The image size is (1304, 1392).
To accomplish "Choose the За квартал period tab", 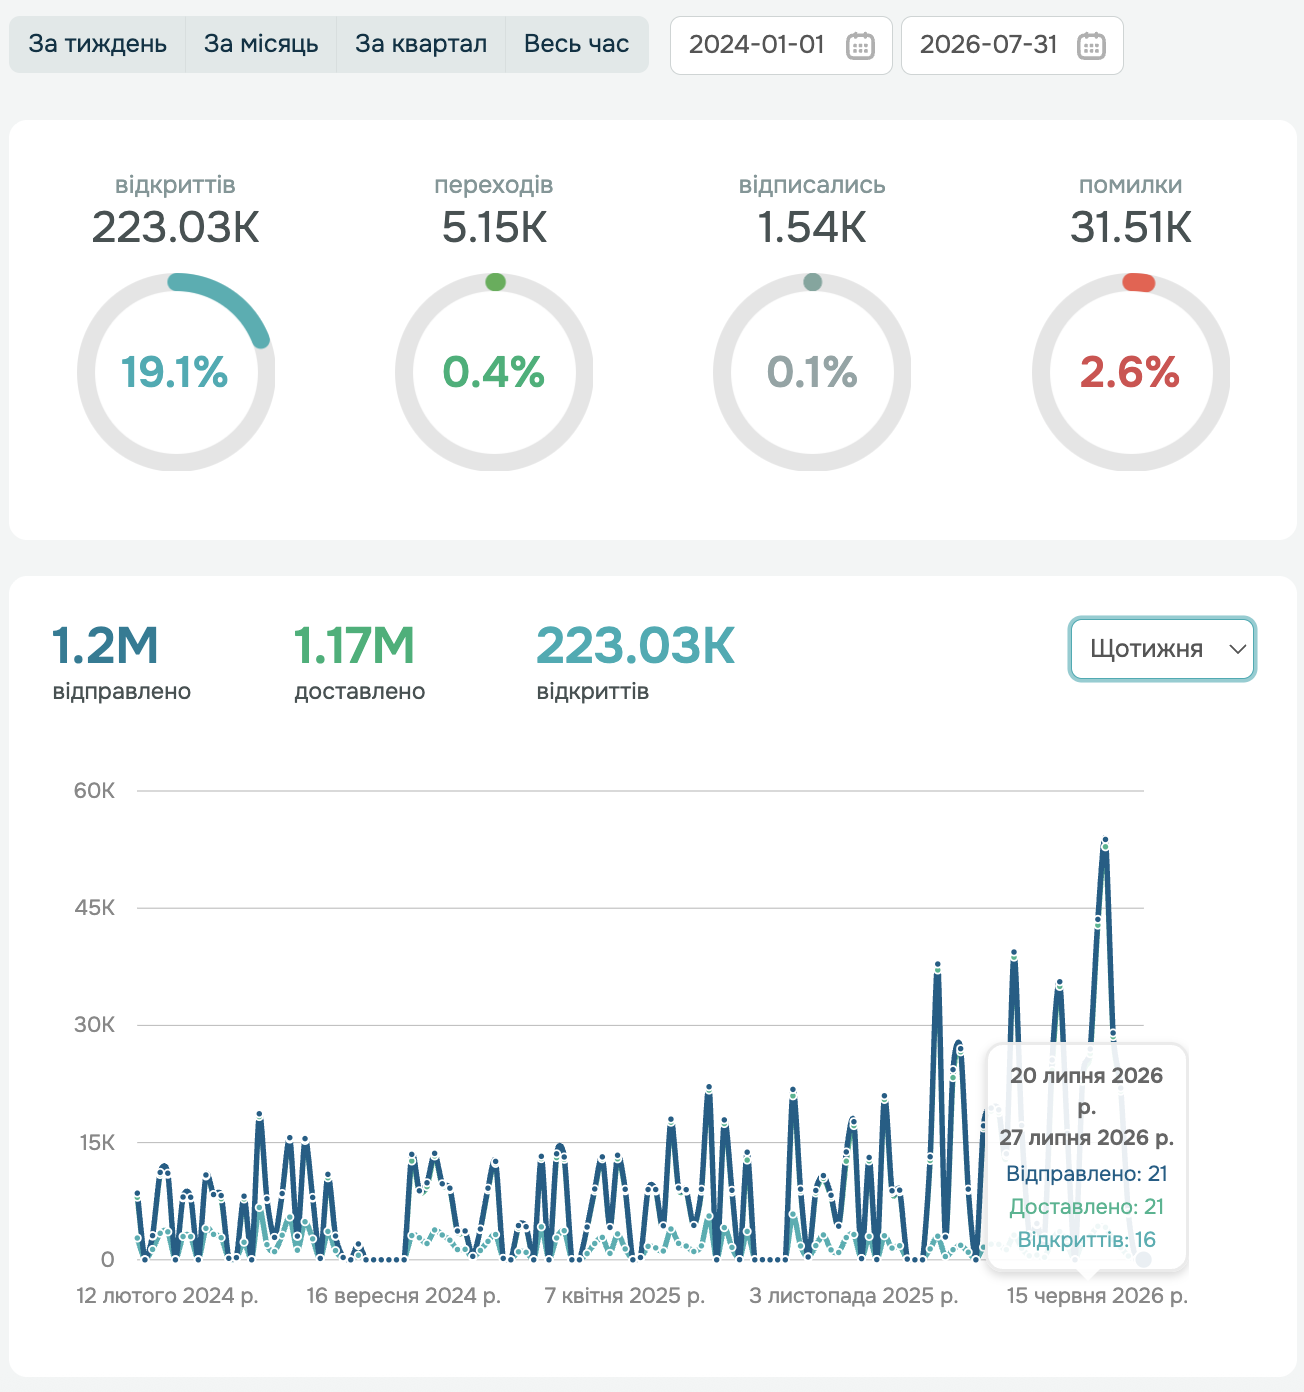I will (x=421, y=44).
